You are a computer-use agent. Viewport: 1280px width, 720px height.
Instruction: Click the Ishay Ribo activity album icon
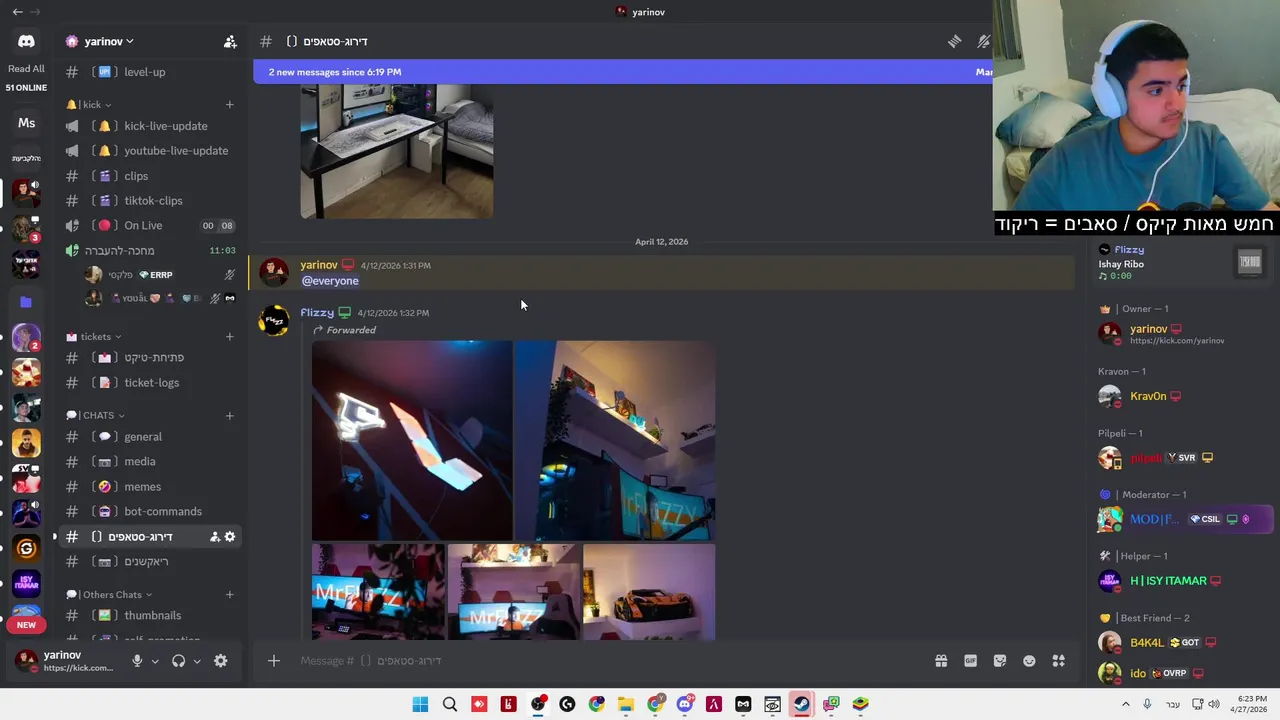1249,262
